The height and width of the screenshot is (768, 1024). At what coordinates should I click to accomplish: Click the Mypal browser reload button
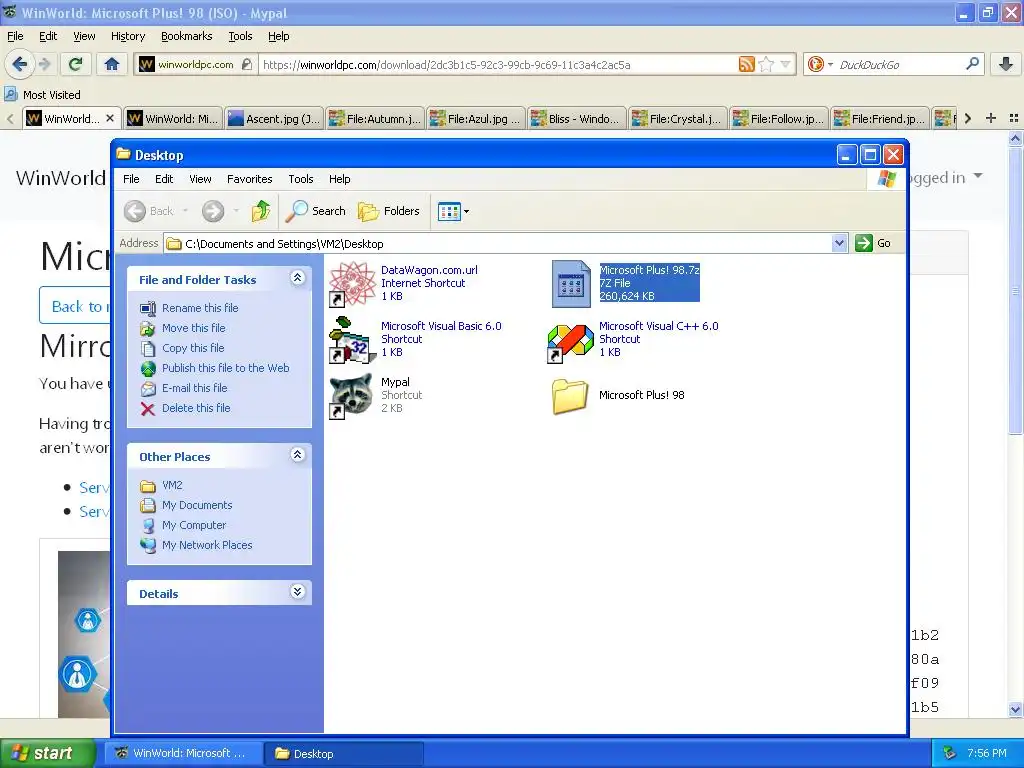click(76, 64)
